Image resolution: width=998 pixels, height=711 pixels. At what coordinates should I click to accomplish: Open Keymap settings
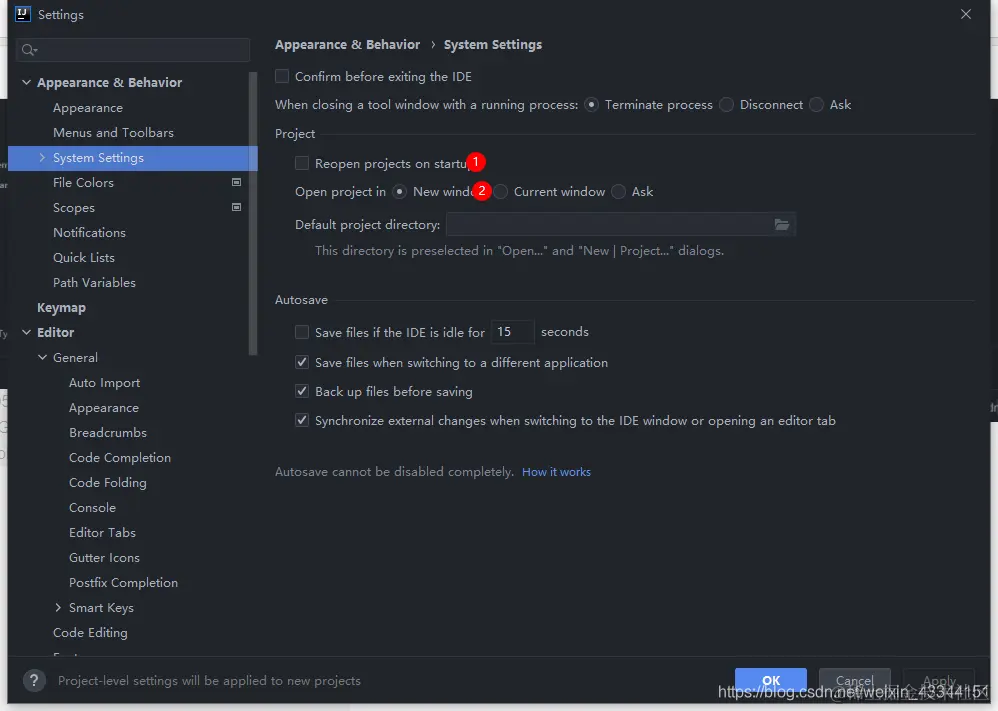click(x=61, y=307)
